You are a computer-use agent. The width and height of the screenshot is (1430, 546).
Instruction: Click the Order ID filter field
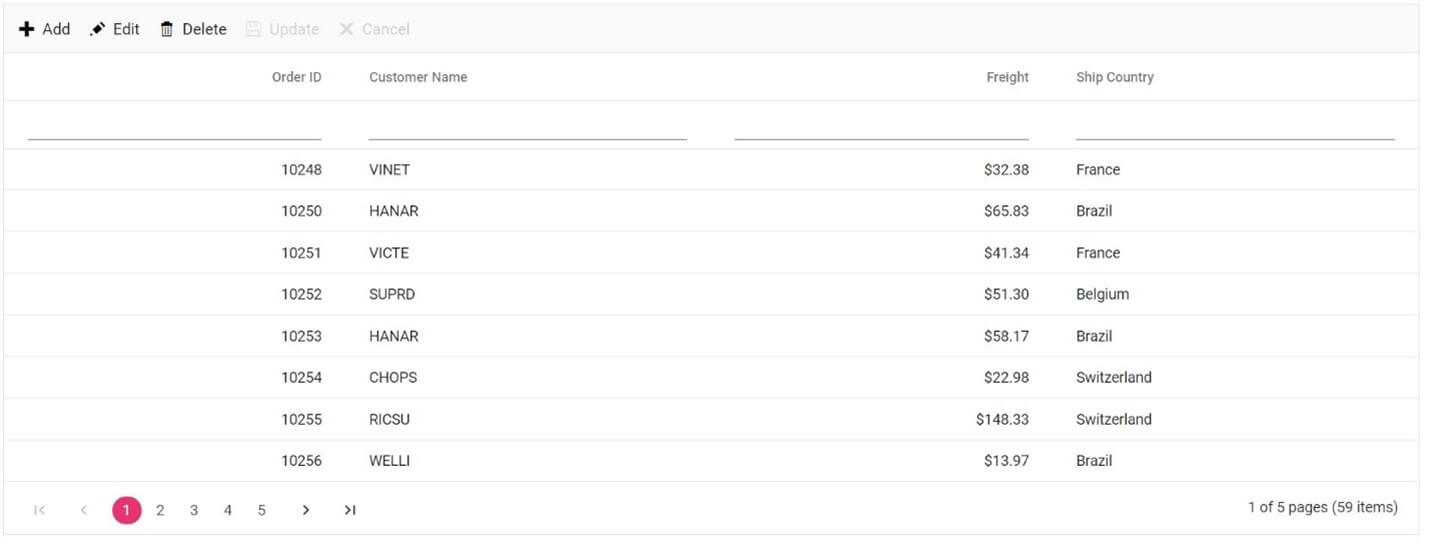175,127
